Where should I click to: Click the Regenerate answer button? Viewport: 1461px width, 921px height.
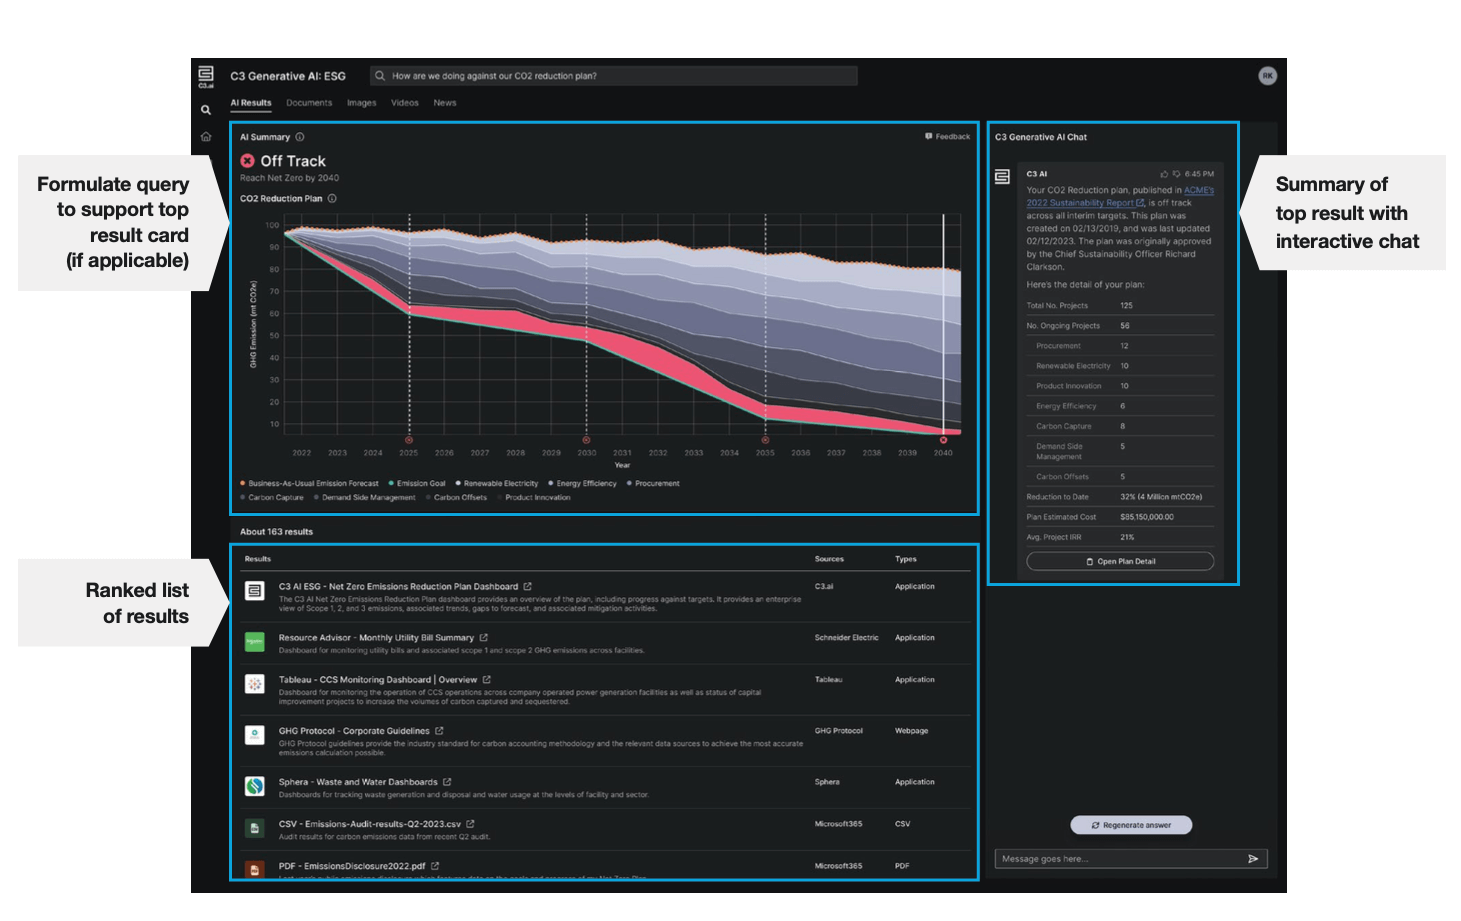click(x=1131, y=825)
